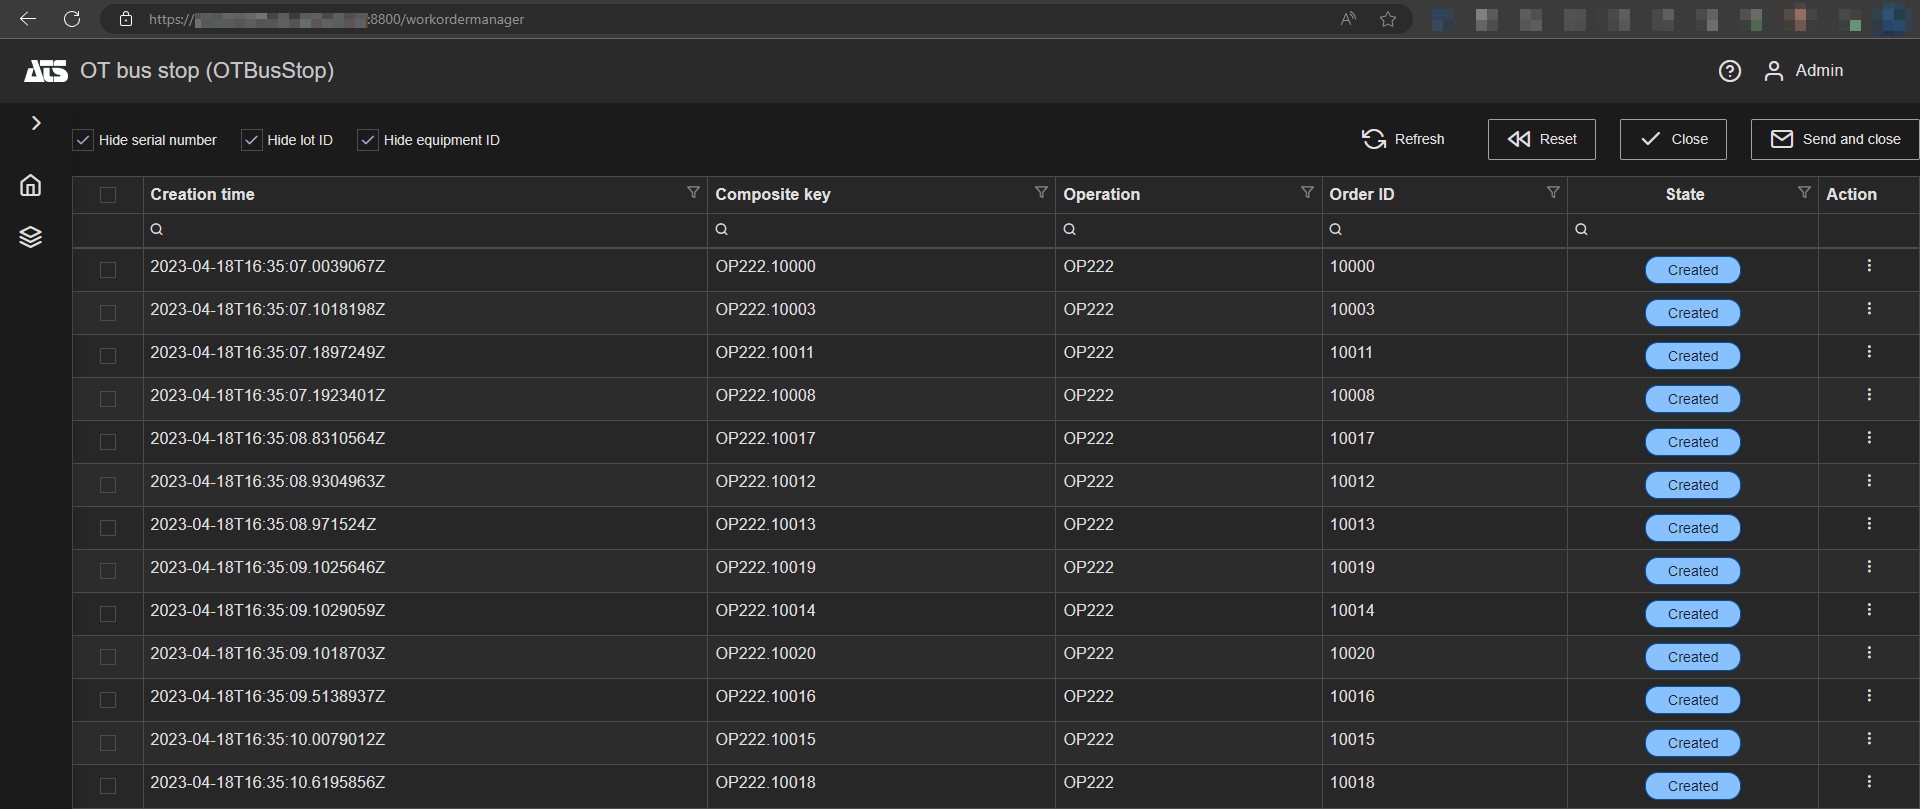Select the row checkbox for order 10000
This screenshot has width=1920, height=809.
108,270
